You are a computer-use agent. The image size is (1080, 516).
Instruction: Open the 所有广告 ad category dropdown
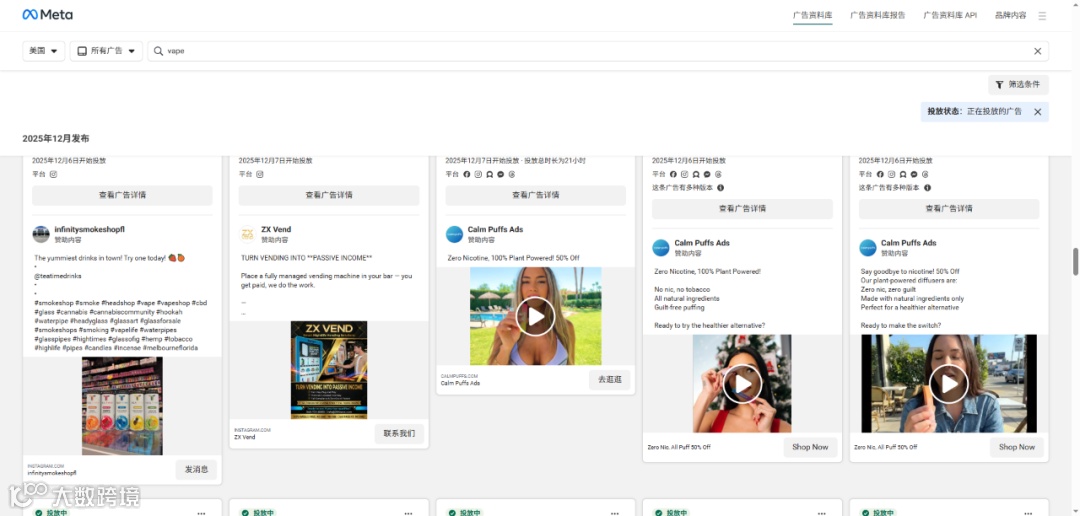click(106, 51)
